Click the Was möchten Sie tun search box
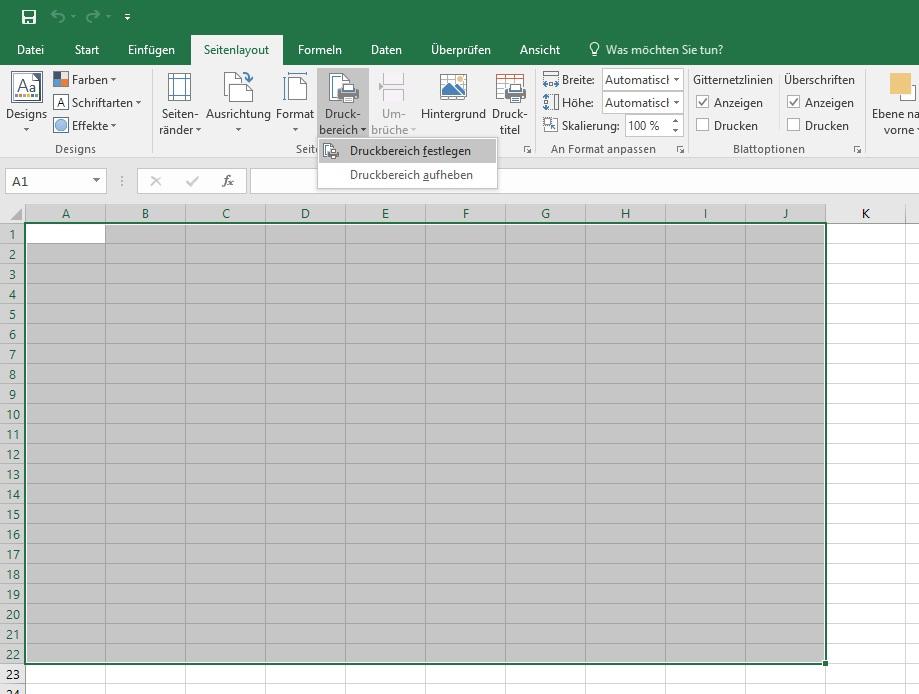The height and width of the screenshot is (694, 919). pyautogui.click(x=664, y=50)
